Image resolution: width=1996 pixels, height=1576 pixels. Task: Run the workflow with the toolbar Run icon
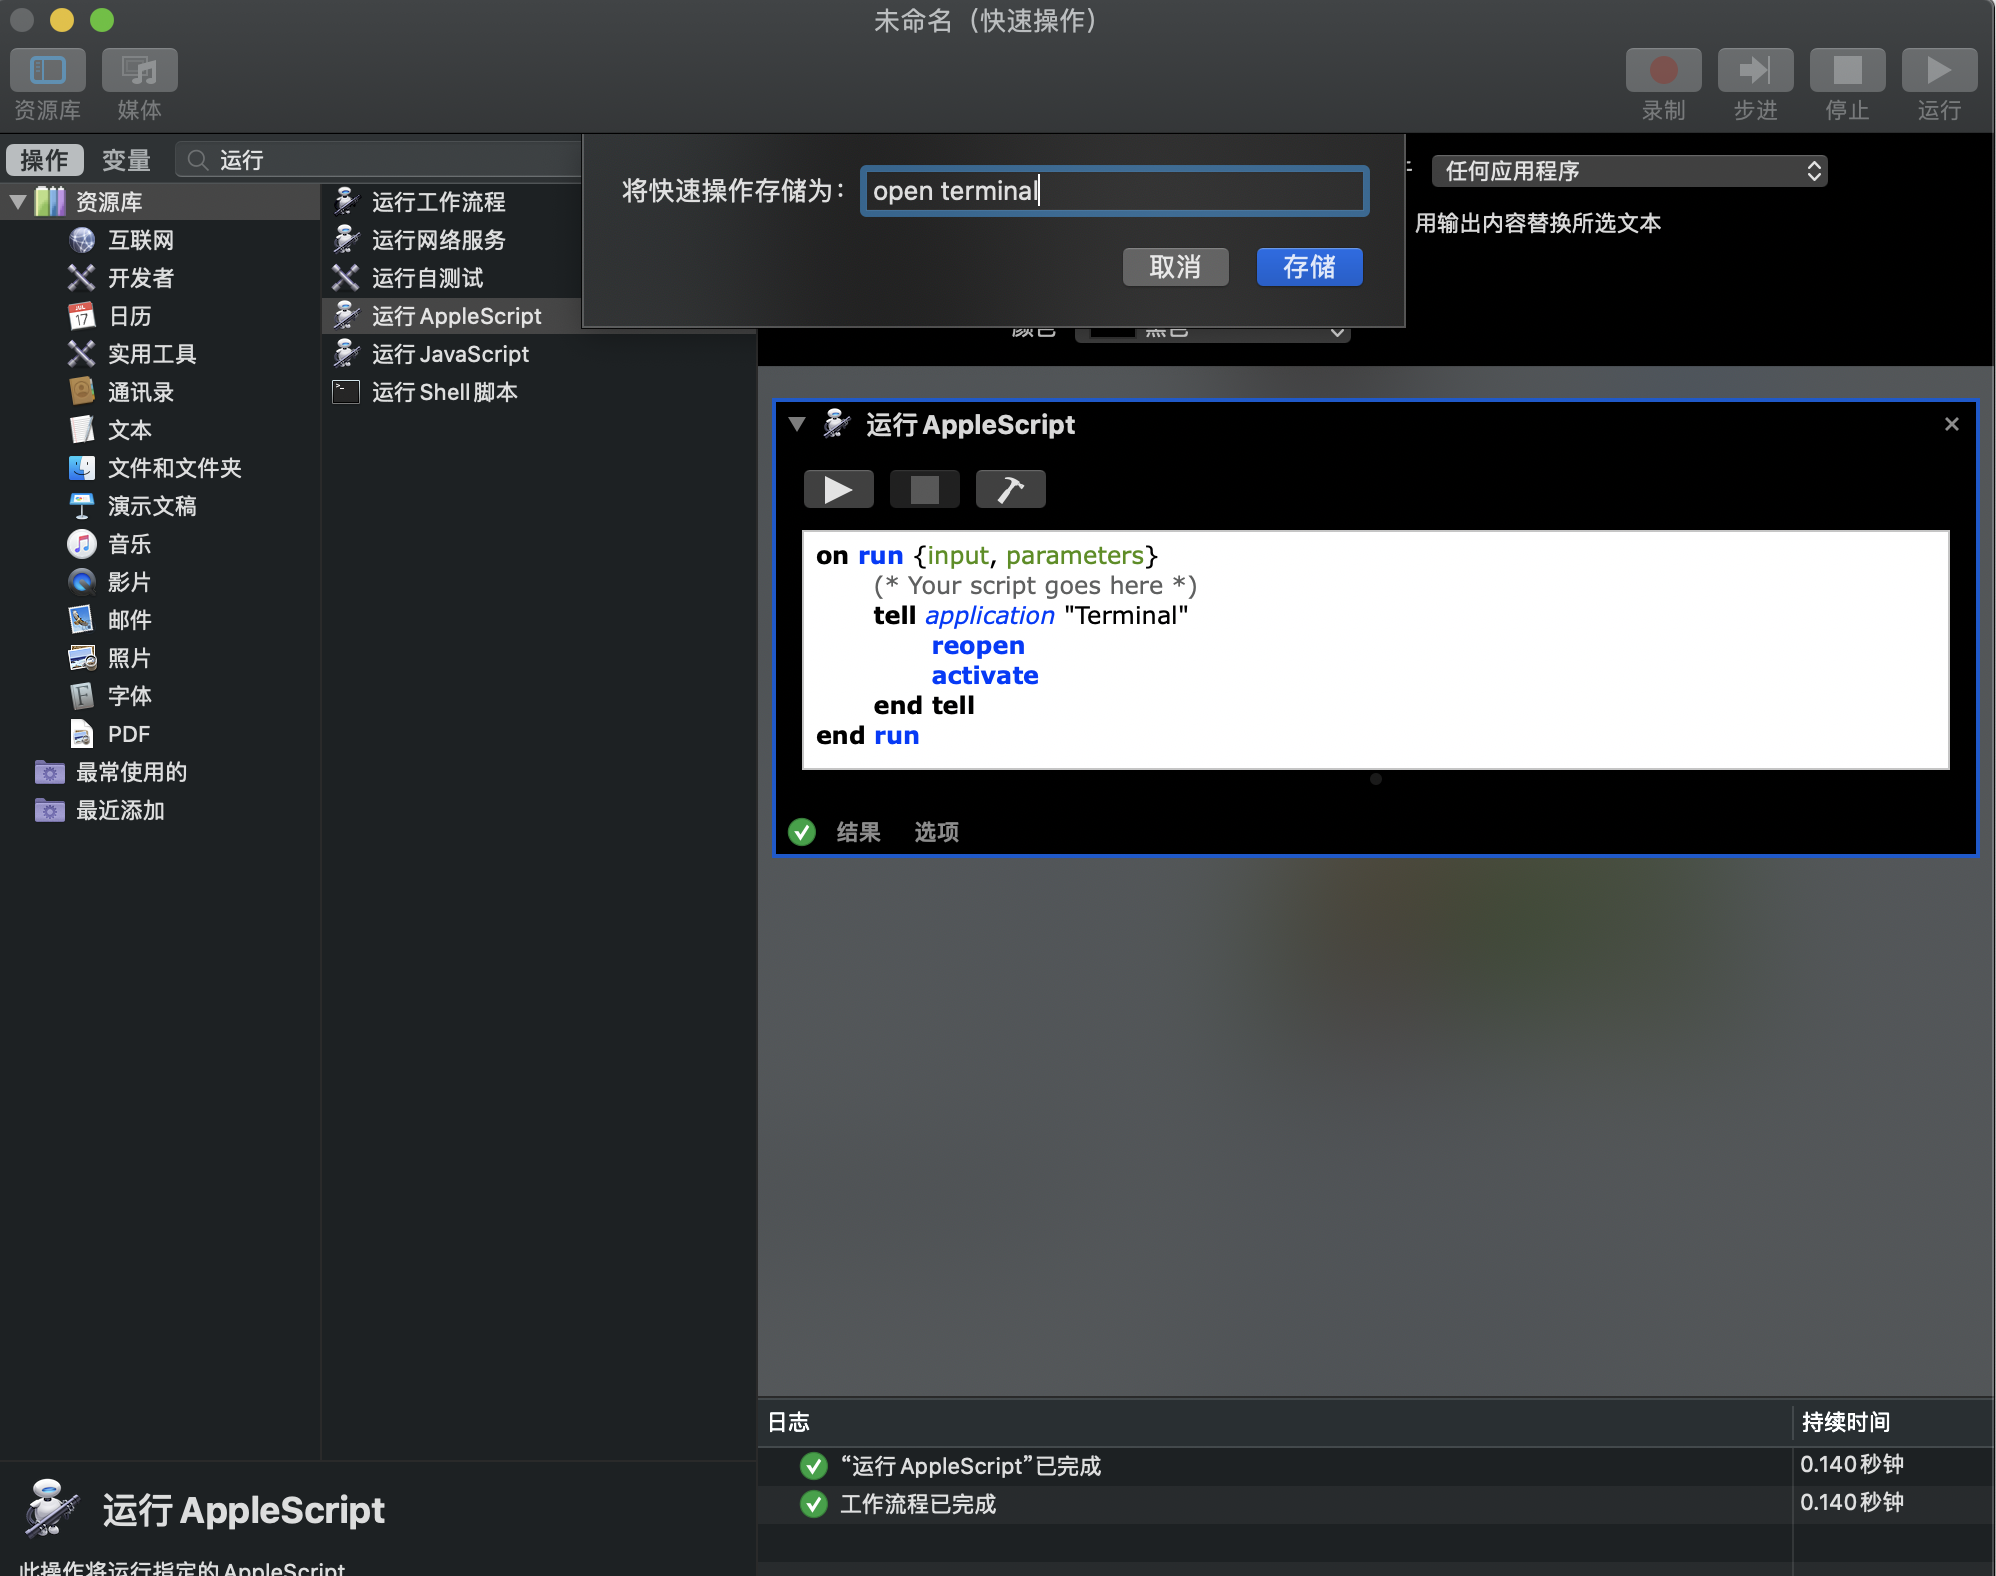(1939, 71)
